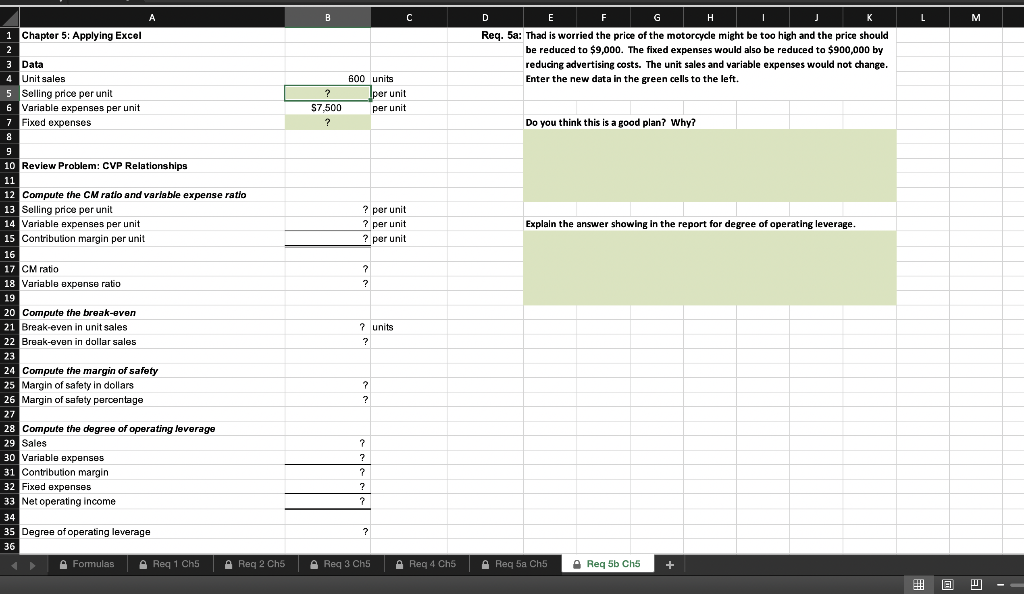Viewport: 1024px width, 594px height.
Task: Click padlock icon on Formulas tab
Action: pyautogui.click(x=61, y=563)
